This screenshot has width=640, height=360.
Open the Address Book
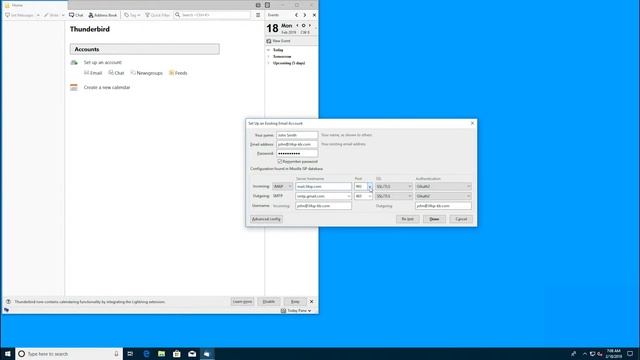tap(103, 15)
